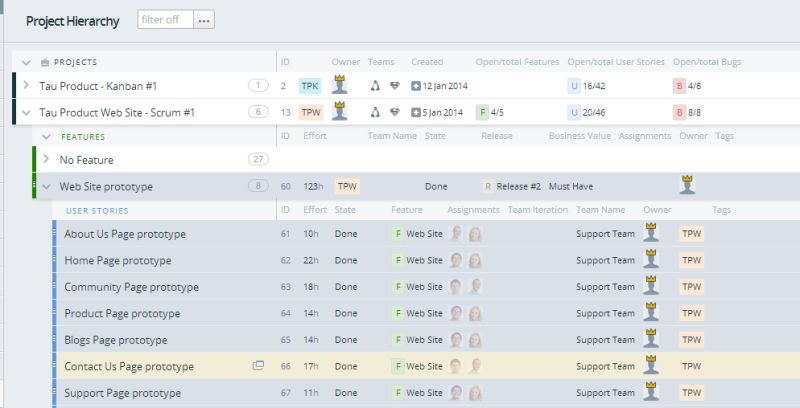The height and width of the screenshot is (408, 800).
Task: Click the Business Value column header
Action: 580,136
